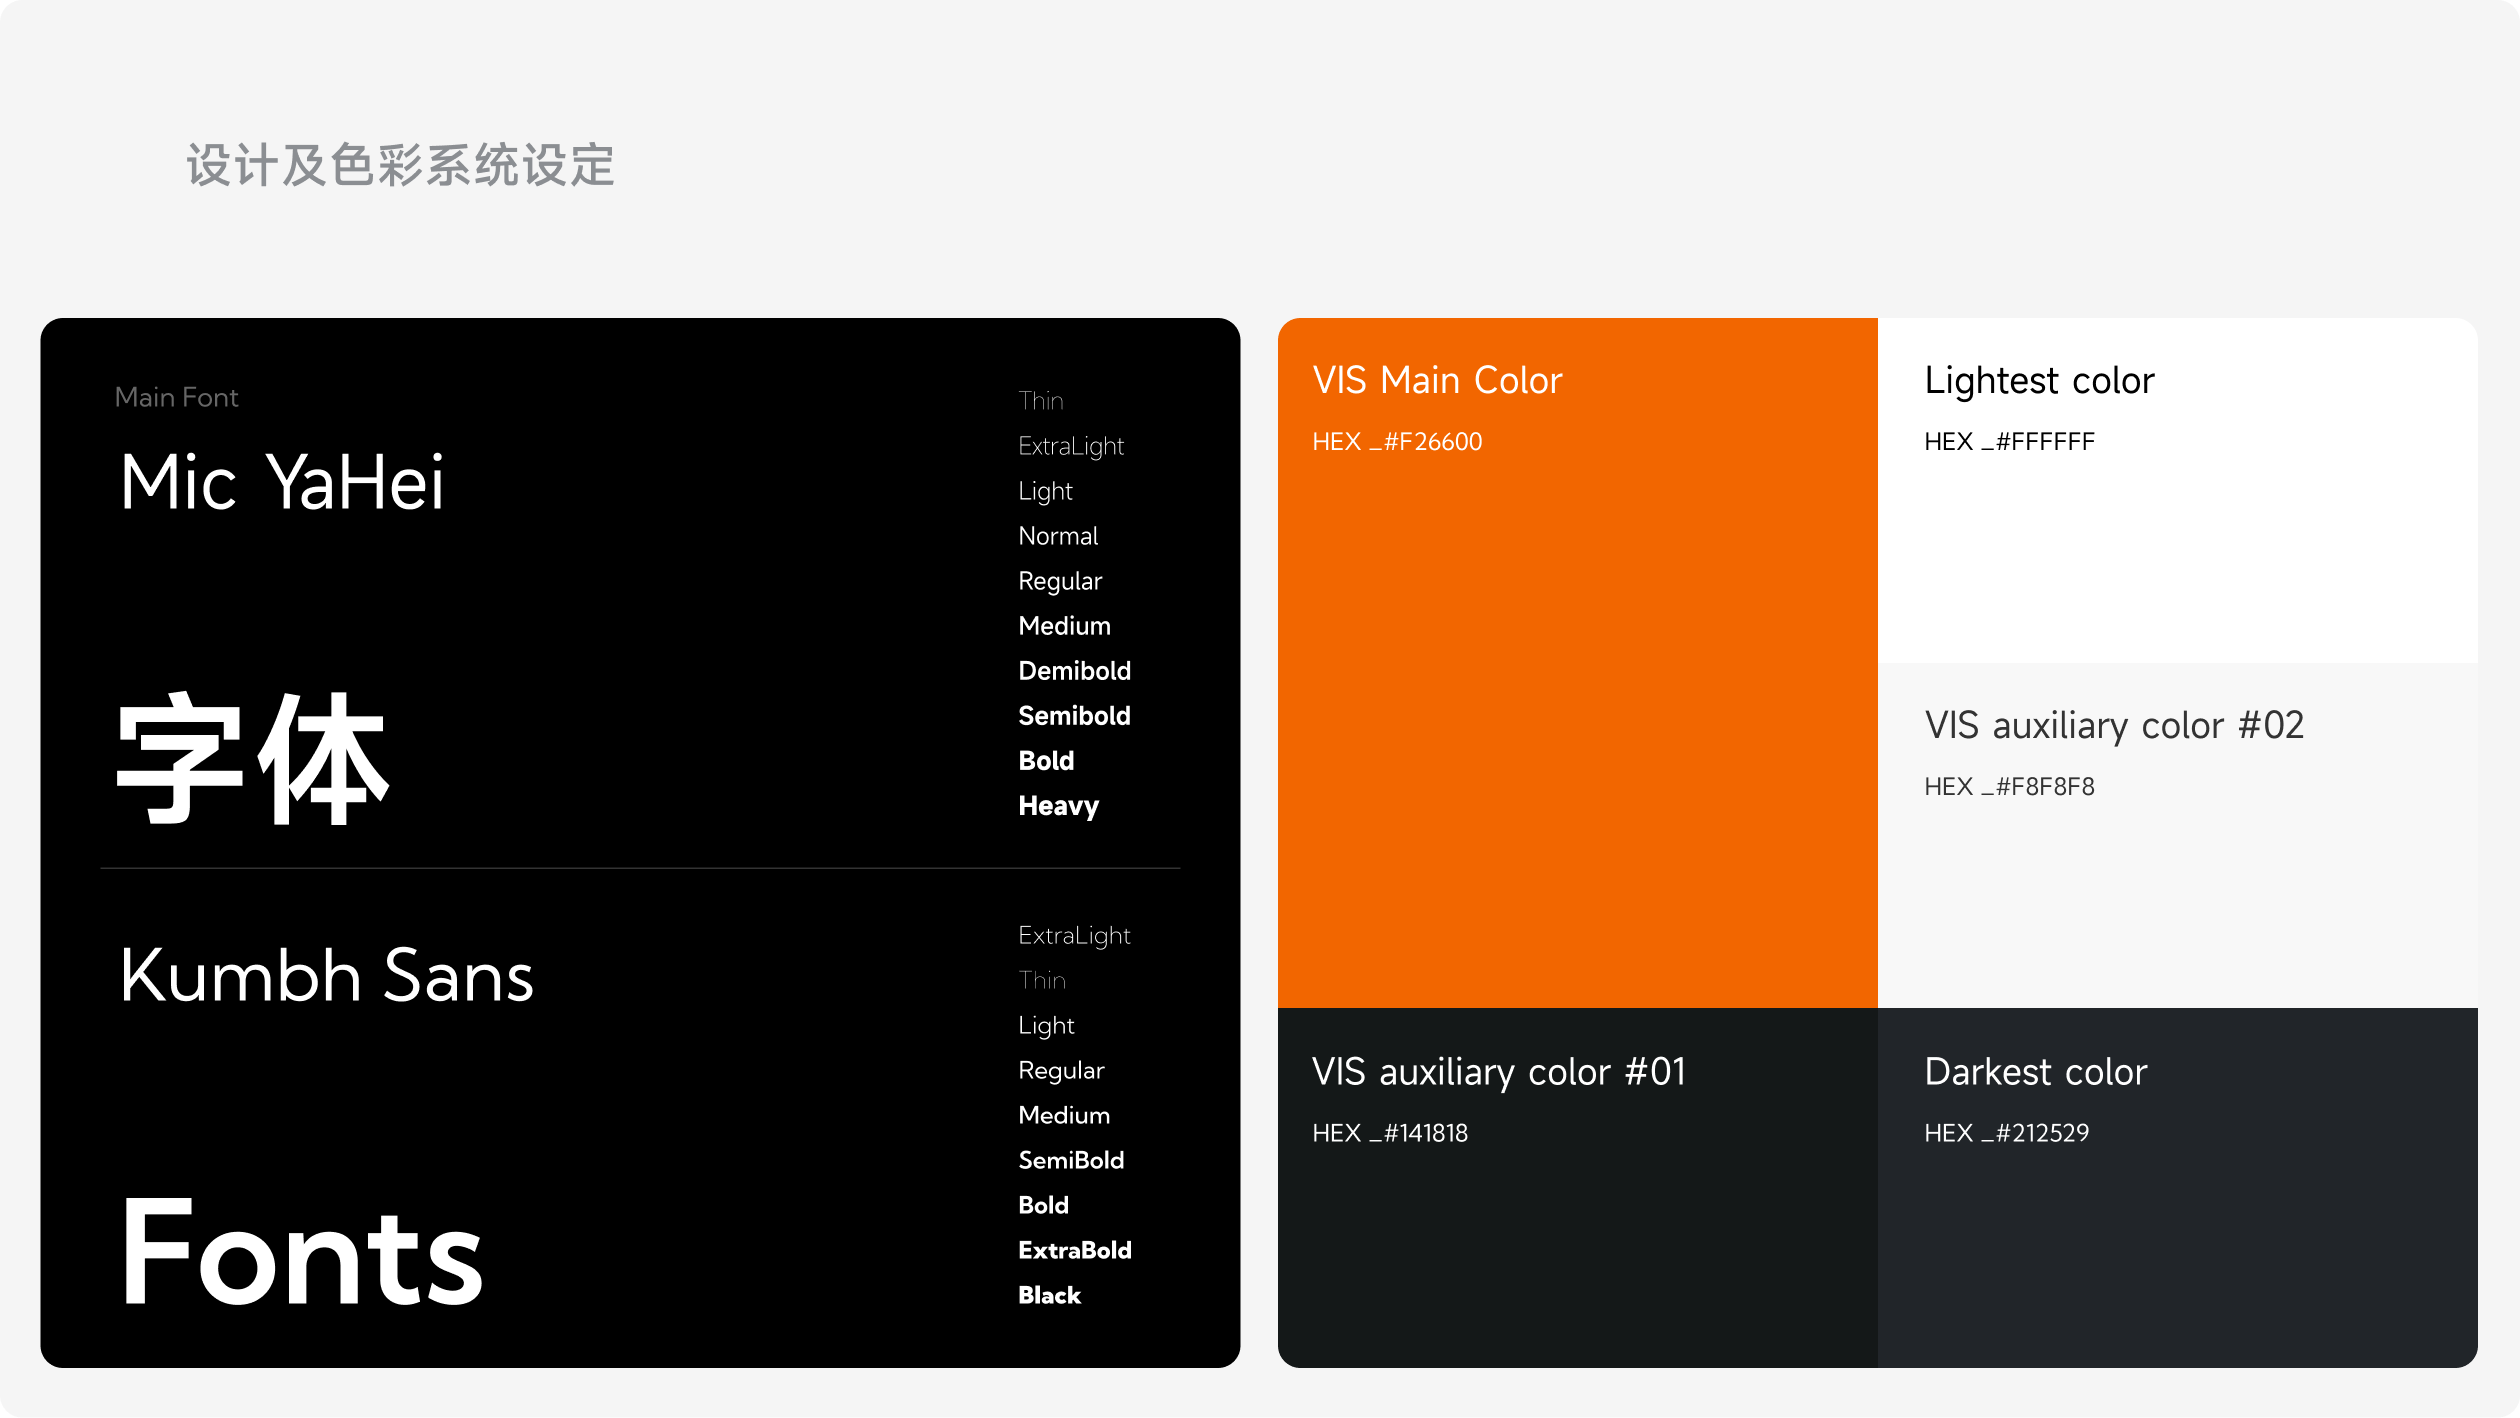This screenshot has width=2520, height=1418.
Task: Click the Demibold weight label
Action: [1074, 671]
